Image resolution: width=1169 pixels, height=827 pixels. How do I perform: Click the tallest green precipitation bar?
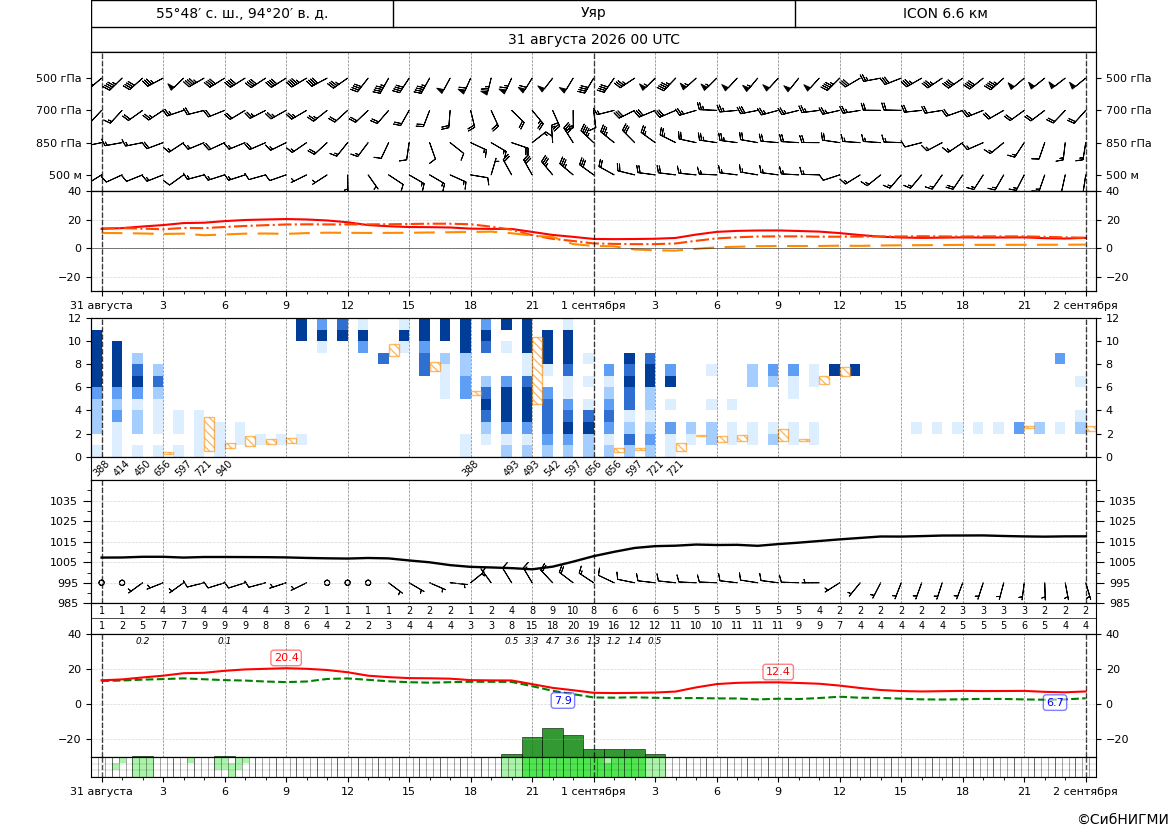tap(552, 743)
